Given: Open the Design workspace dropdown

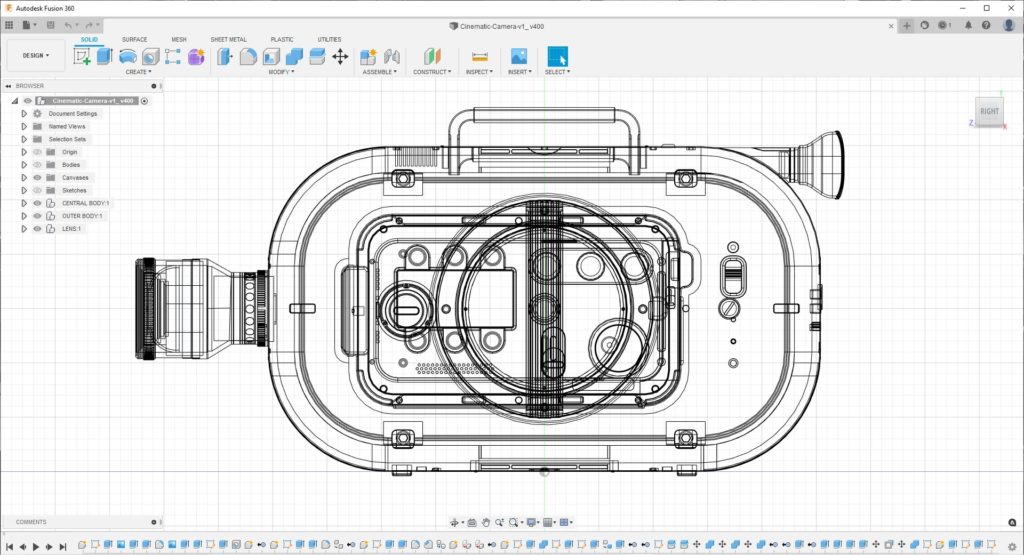Looking at the screenshot, I should [x=36, y=56].
